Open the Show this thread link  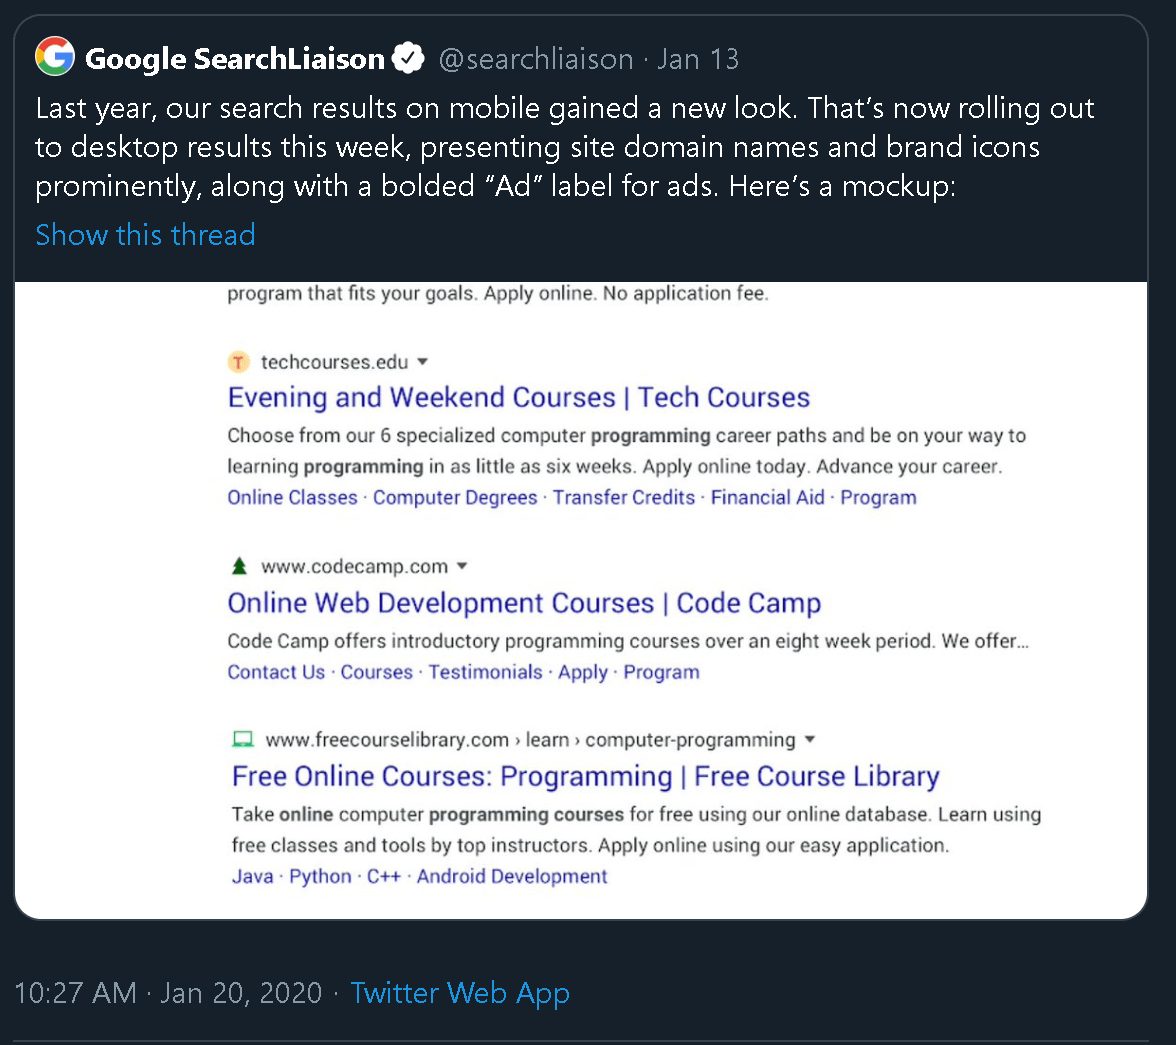point(145,235)
